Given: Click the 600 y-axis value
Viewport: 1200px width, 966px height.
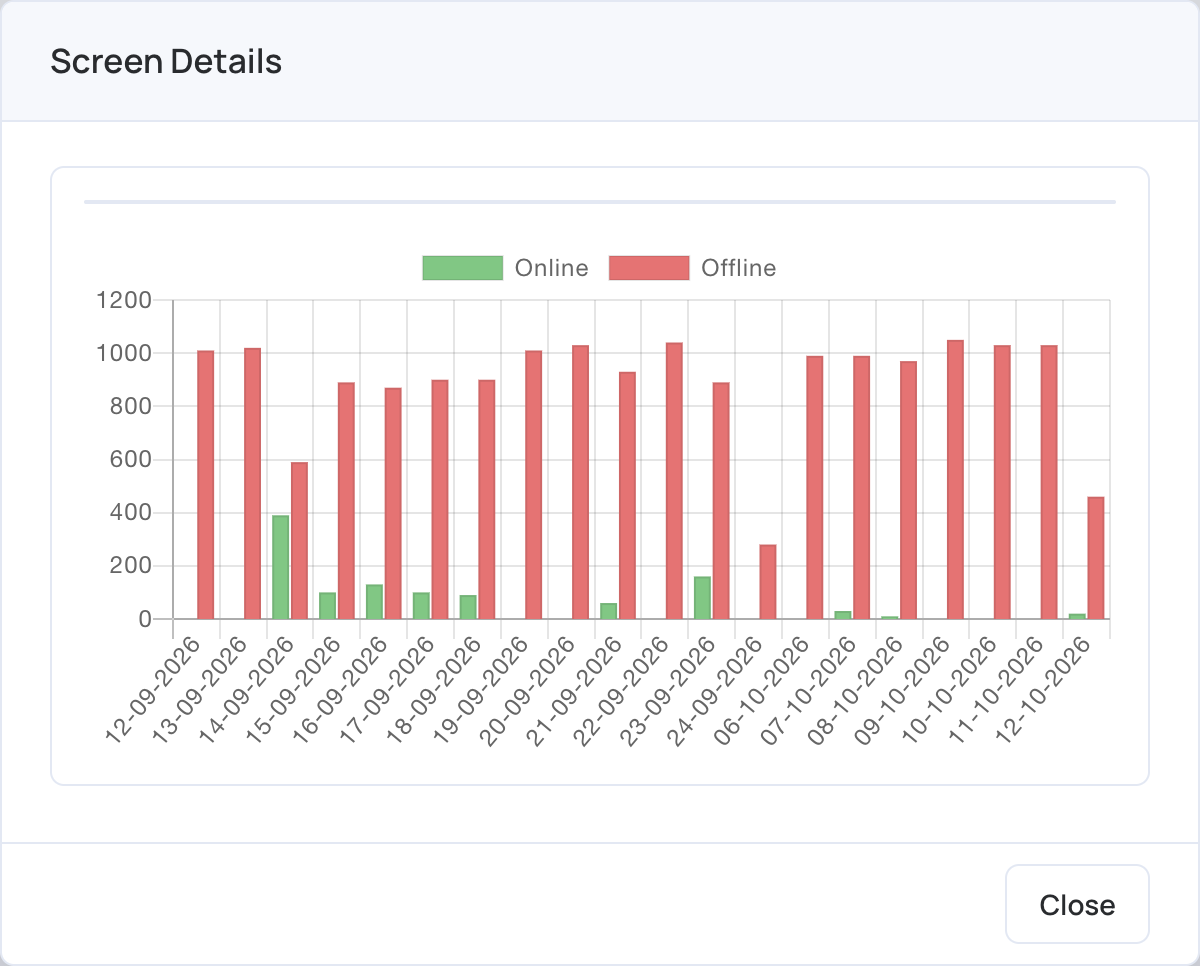Looking at the screenshot, I should pyautogui.click(x=131, y=460).
